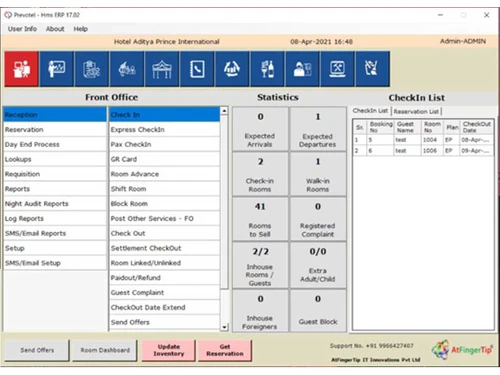Open the Front Office module (red reception icon)
Image resolution: width=500 pixels, height=375 pixels.
coord(21,69)
